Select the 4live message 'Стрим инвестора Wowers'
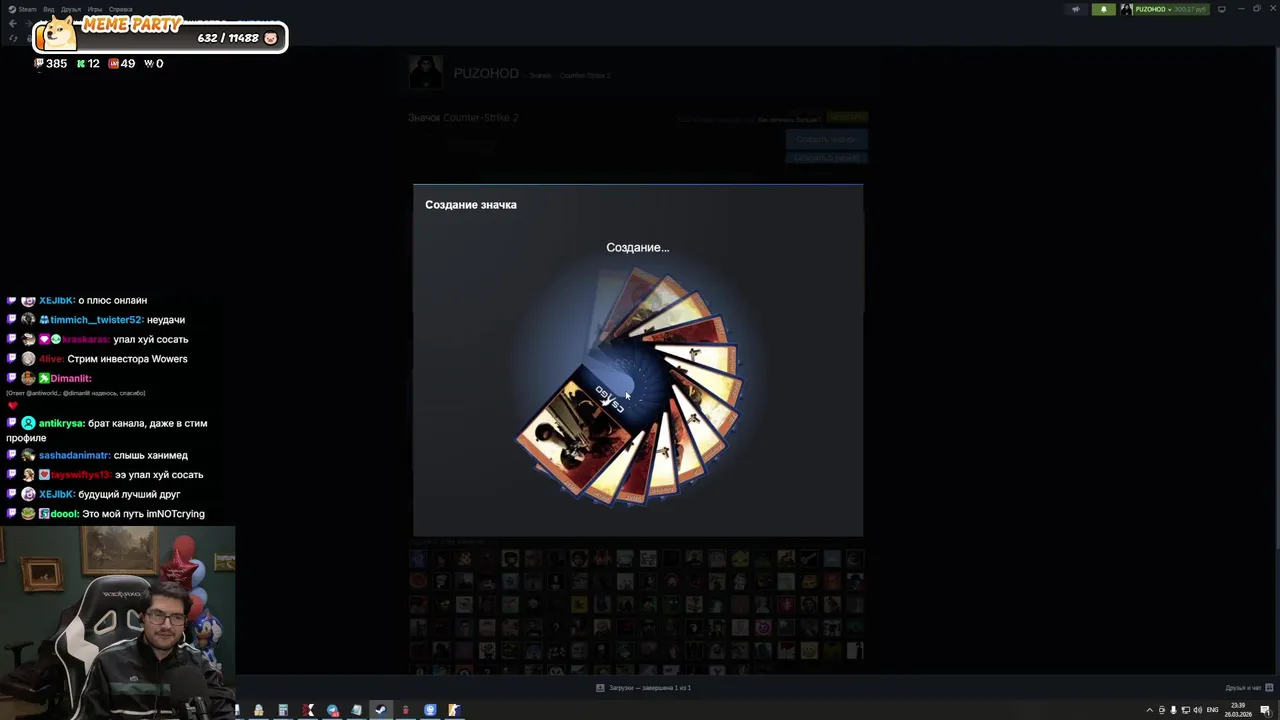 [x=127, y=359]
